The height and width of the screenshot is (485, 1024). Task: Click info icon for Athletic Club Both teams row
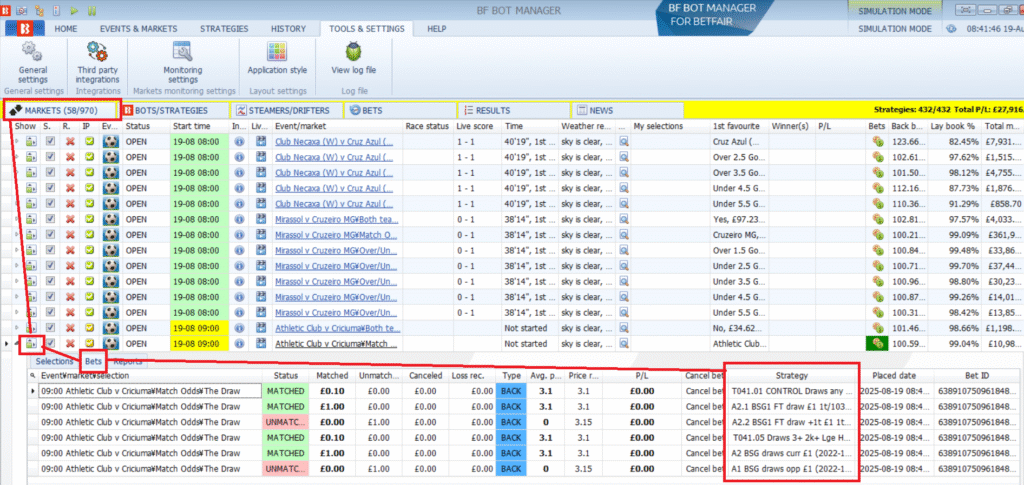coord(239,328)
